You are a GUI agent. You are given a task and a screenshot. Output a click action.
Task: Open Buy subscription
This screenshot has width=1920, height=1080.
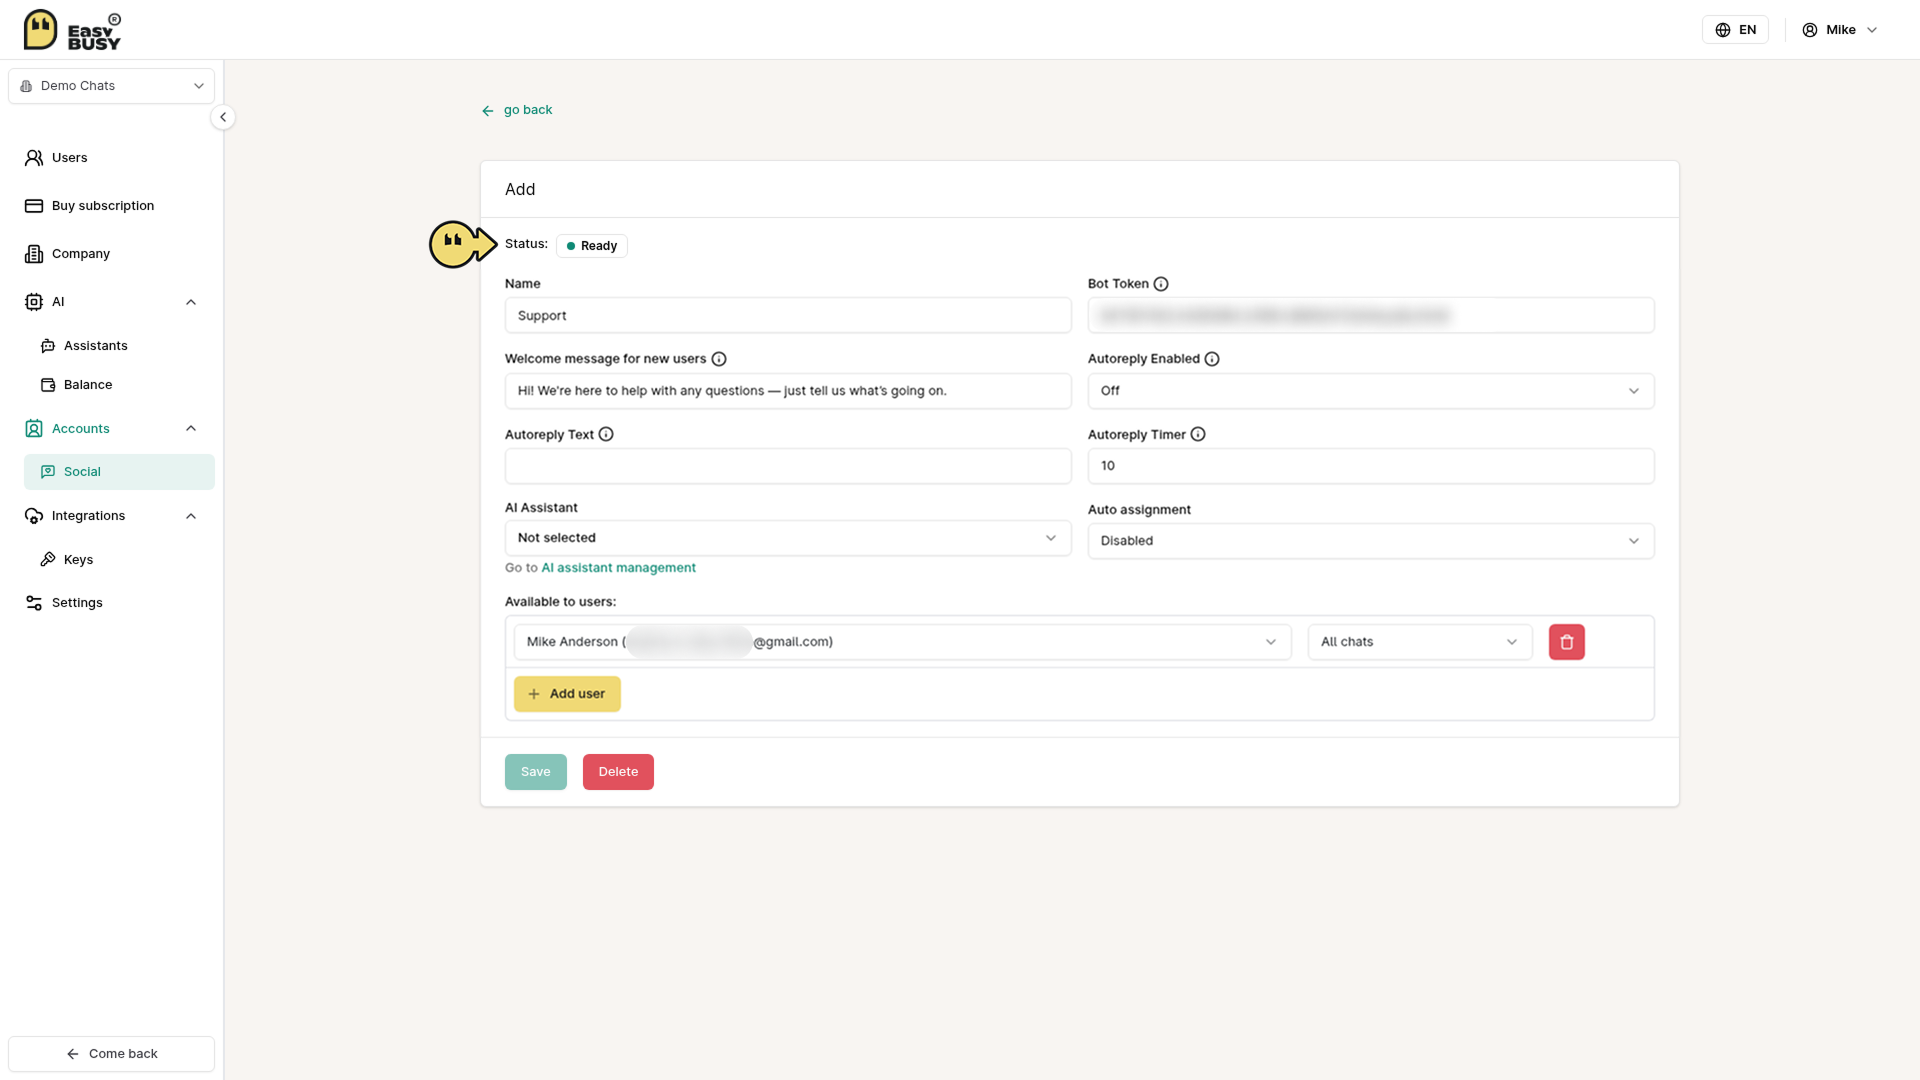tap(103, 206)
